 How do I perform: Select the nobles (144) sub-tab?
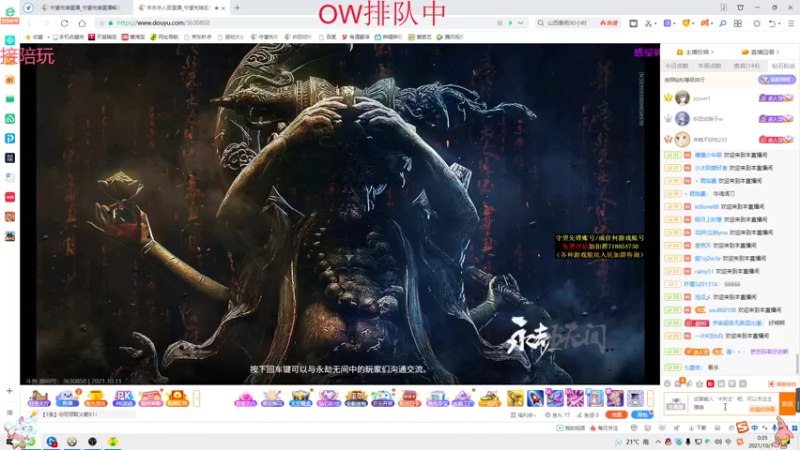[746, 66]
